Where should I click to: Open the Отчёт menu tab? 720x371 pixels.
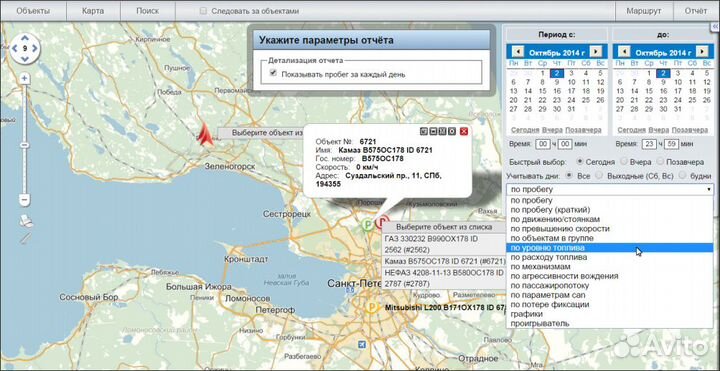[x=696, y=11]
